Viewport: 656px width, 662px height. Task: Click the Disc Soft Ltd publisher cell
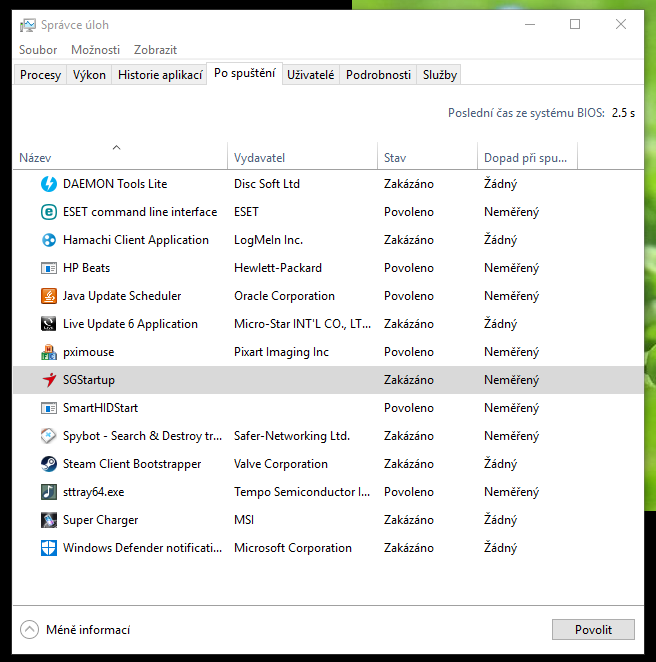pyautogui.click(x=267, y=184)
